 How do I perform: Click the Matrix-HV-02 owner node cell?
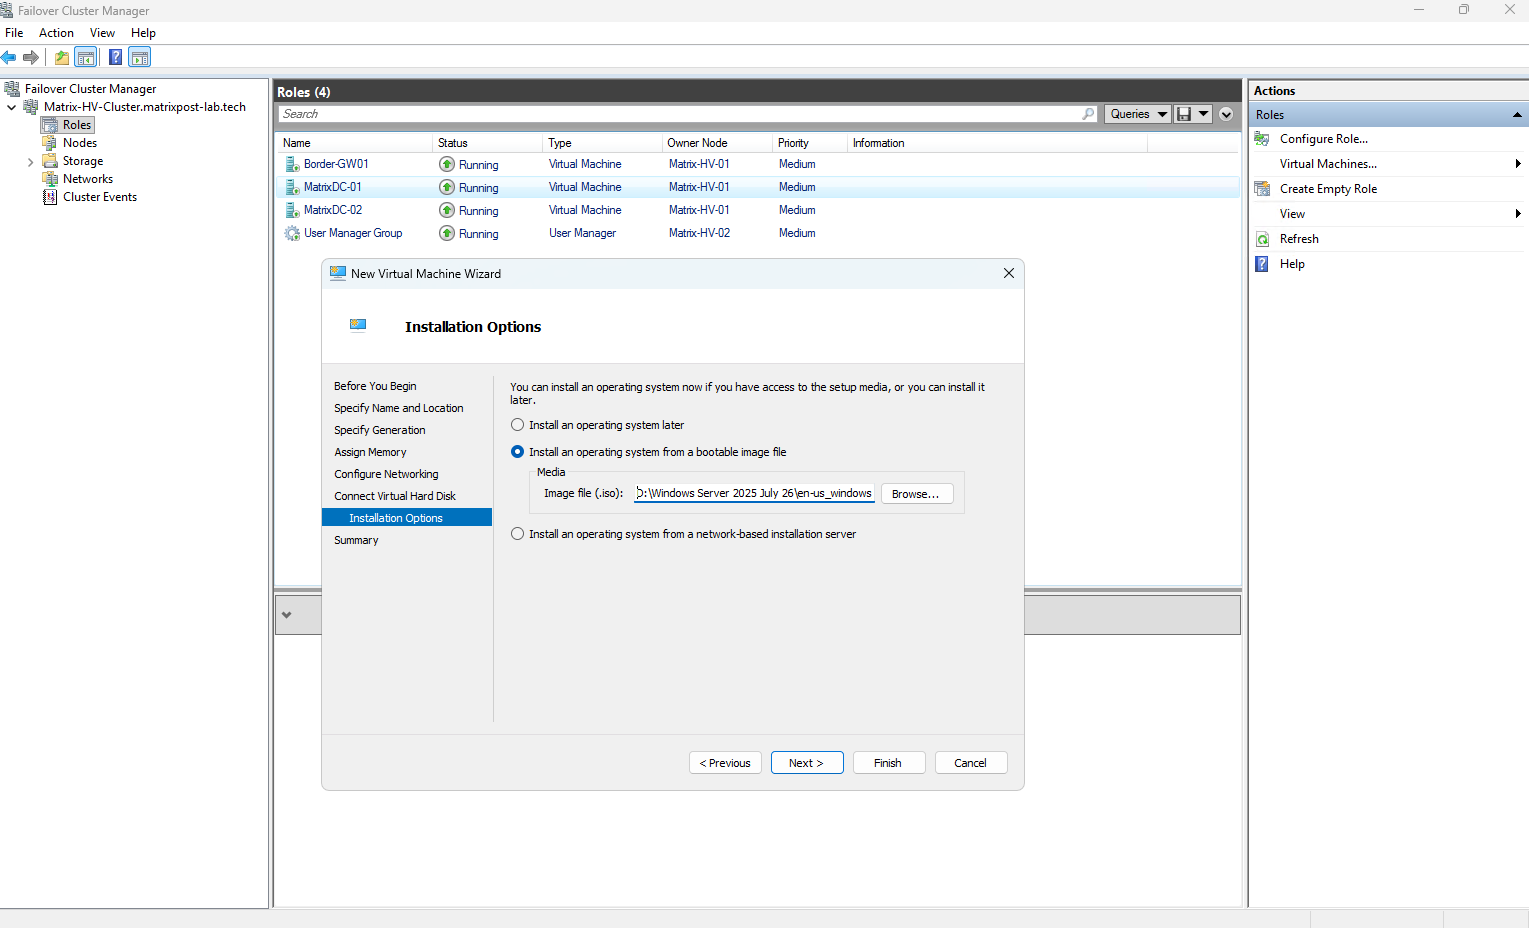tap(699, 233)
